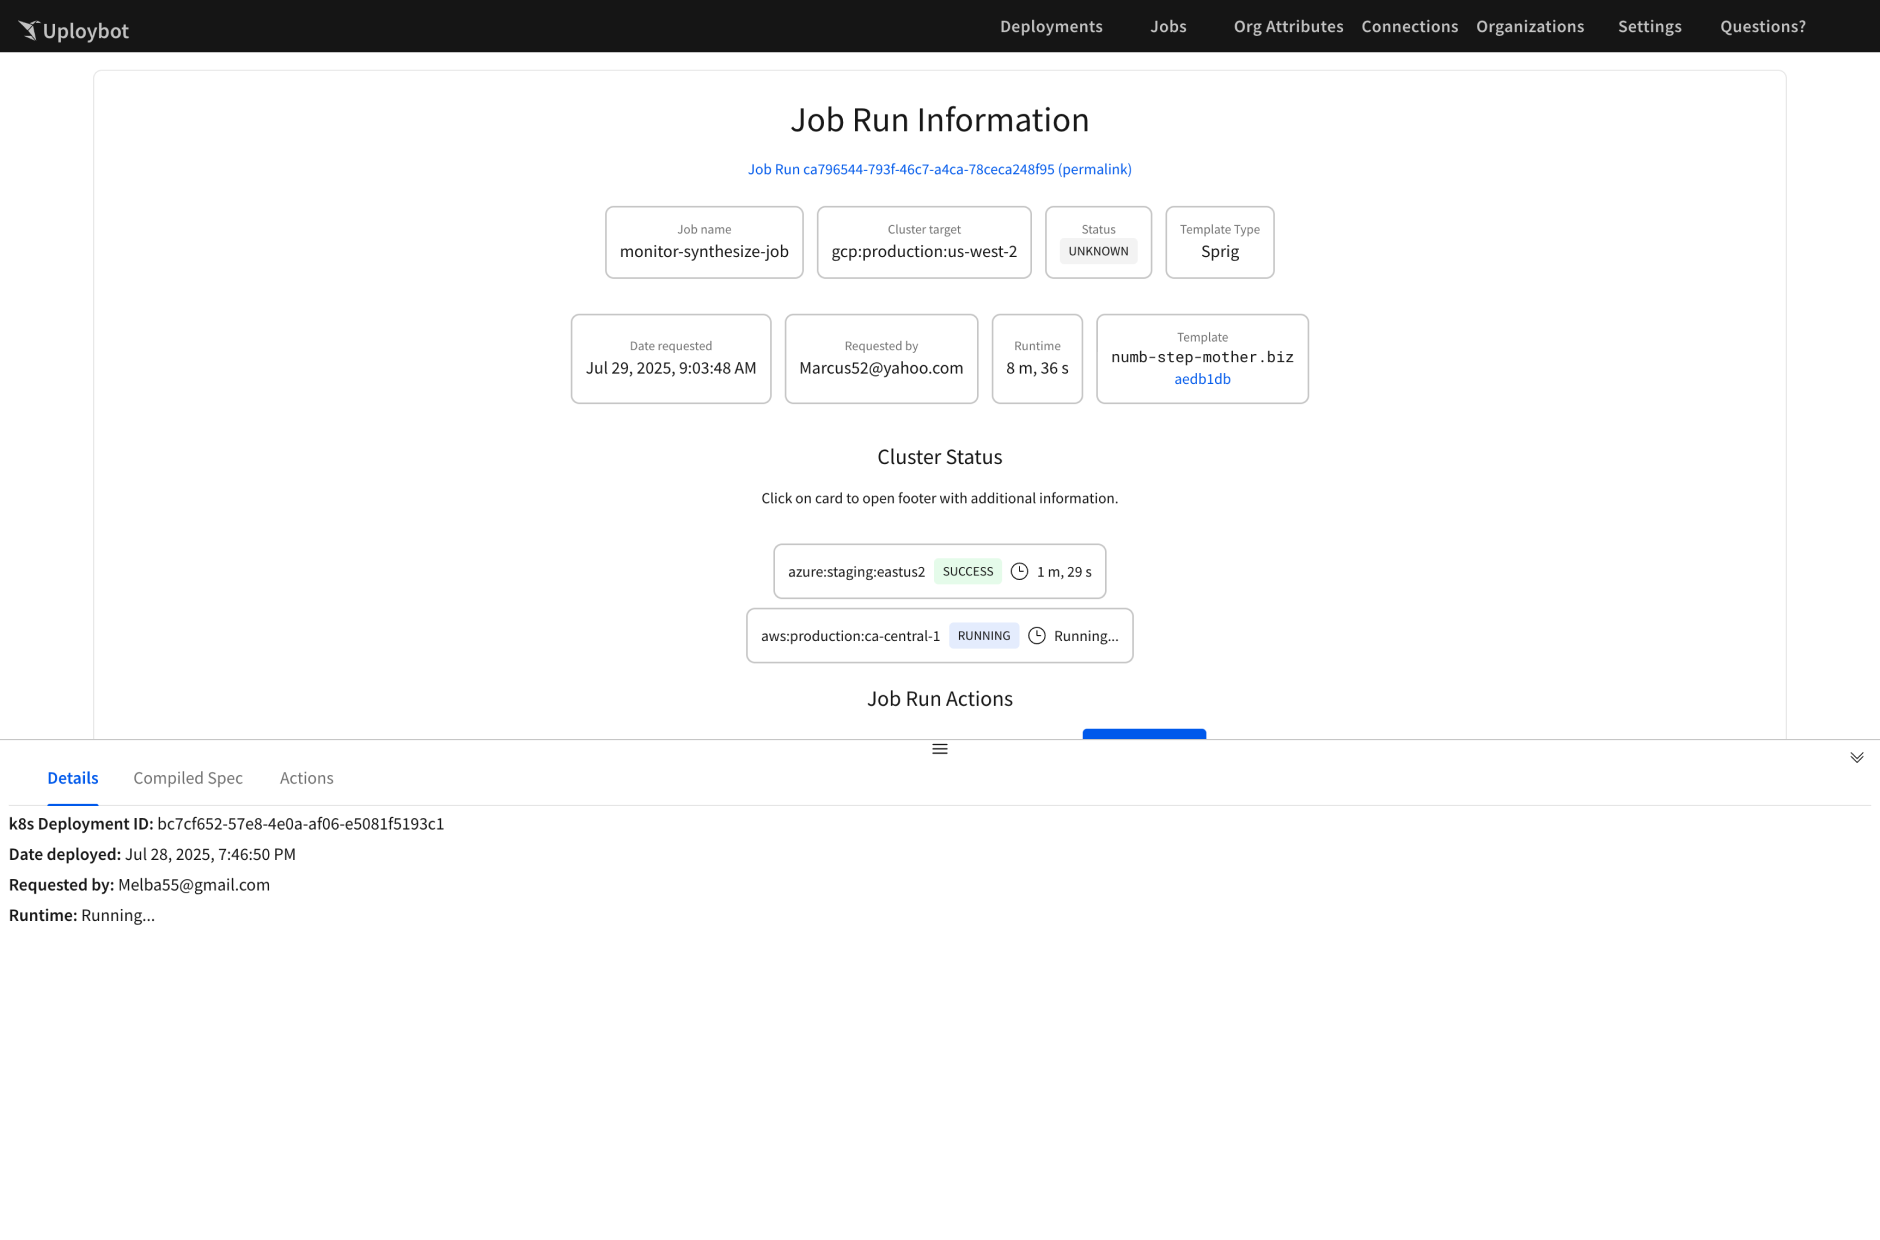1880x1240 pixels.
Task: Click the Questions? help link
Action: coord(1762,26)
